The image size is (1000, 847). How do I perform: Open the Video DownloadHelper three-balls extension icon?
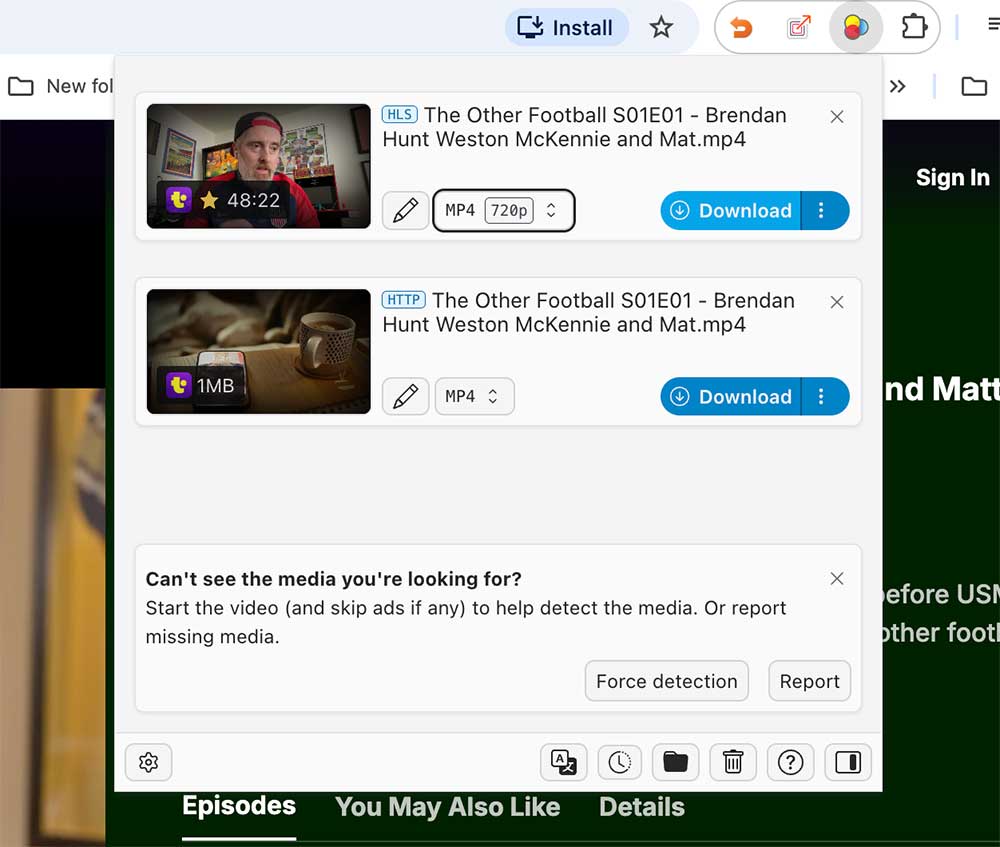855,27
